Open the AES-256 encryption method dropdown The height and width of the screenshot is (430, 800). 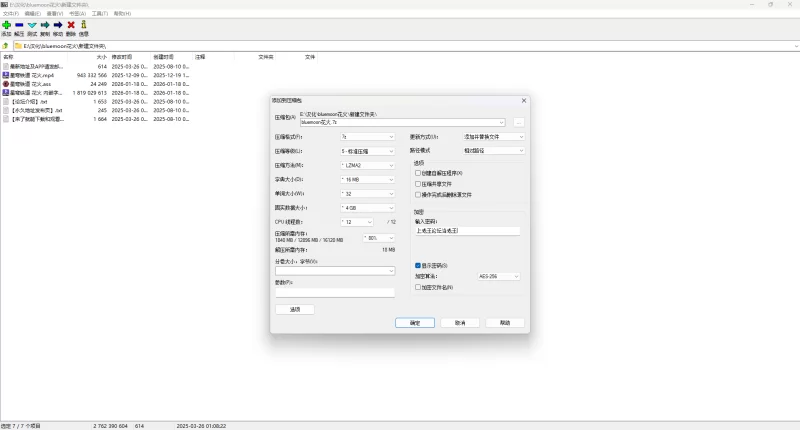pyautogui.click(x=498, y=276)
